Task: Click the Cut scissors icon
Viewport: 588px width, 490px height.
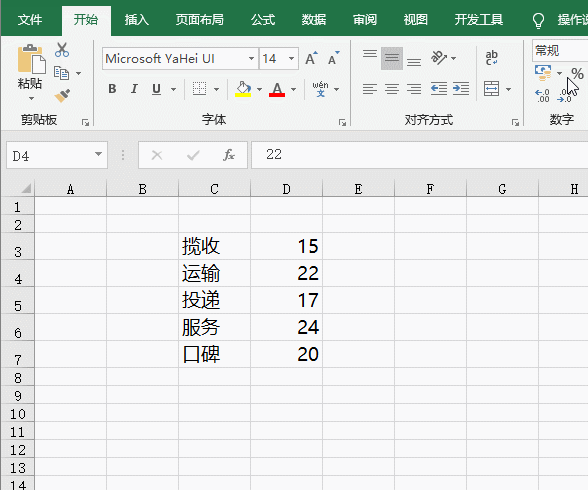Action: pyautogui.click(x=62, y=50)
